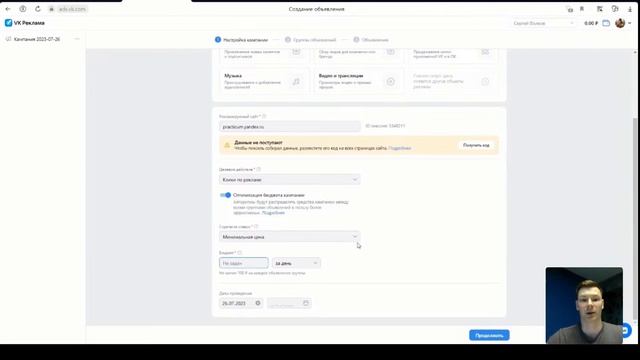Open the blue support chat bubble
Screen dimensions: 640x360
626,330
